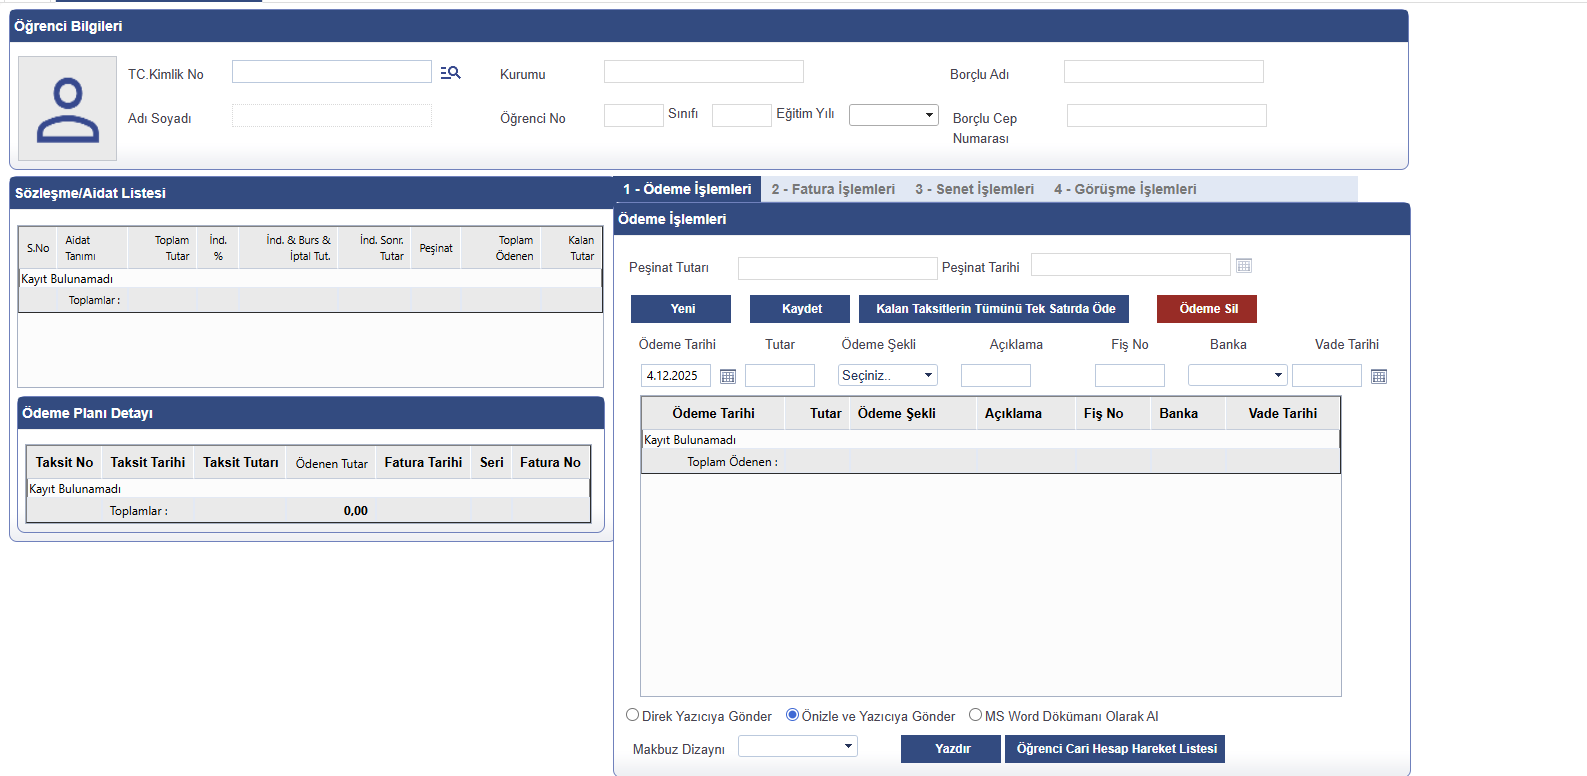Click Kalan Taksitlerin Tümünü Tek Satırda Öde
This screenshot has height=776, width=1587.
[x=994, y=309]
